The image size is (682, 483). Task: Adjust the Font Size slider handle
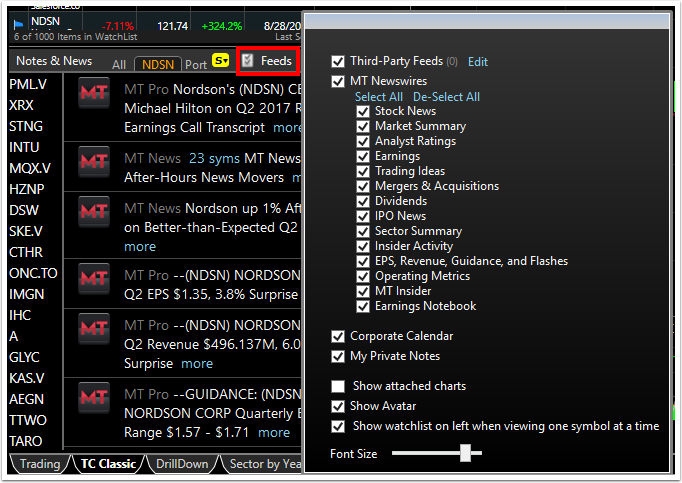click(x=465, y=453)
